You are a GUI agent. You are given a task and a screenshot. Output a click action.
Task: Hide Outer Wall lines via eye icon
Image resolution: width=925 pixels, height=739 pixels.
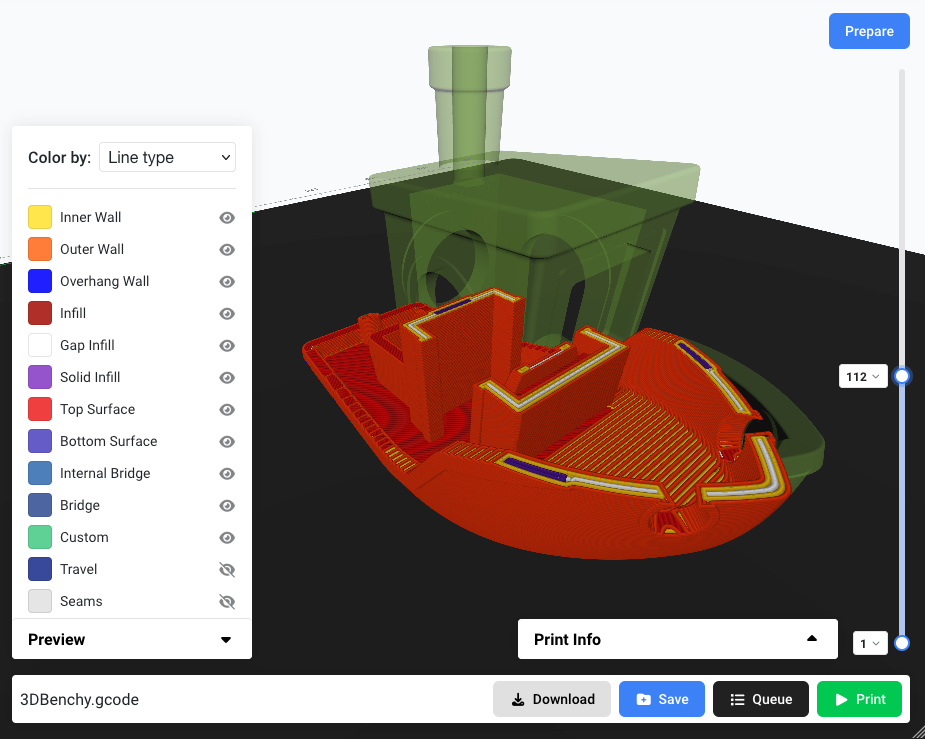click(227, 249)
